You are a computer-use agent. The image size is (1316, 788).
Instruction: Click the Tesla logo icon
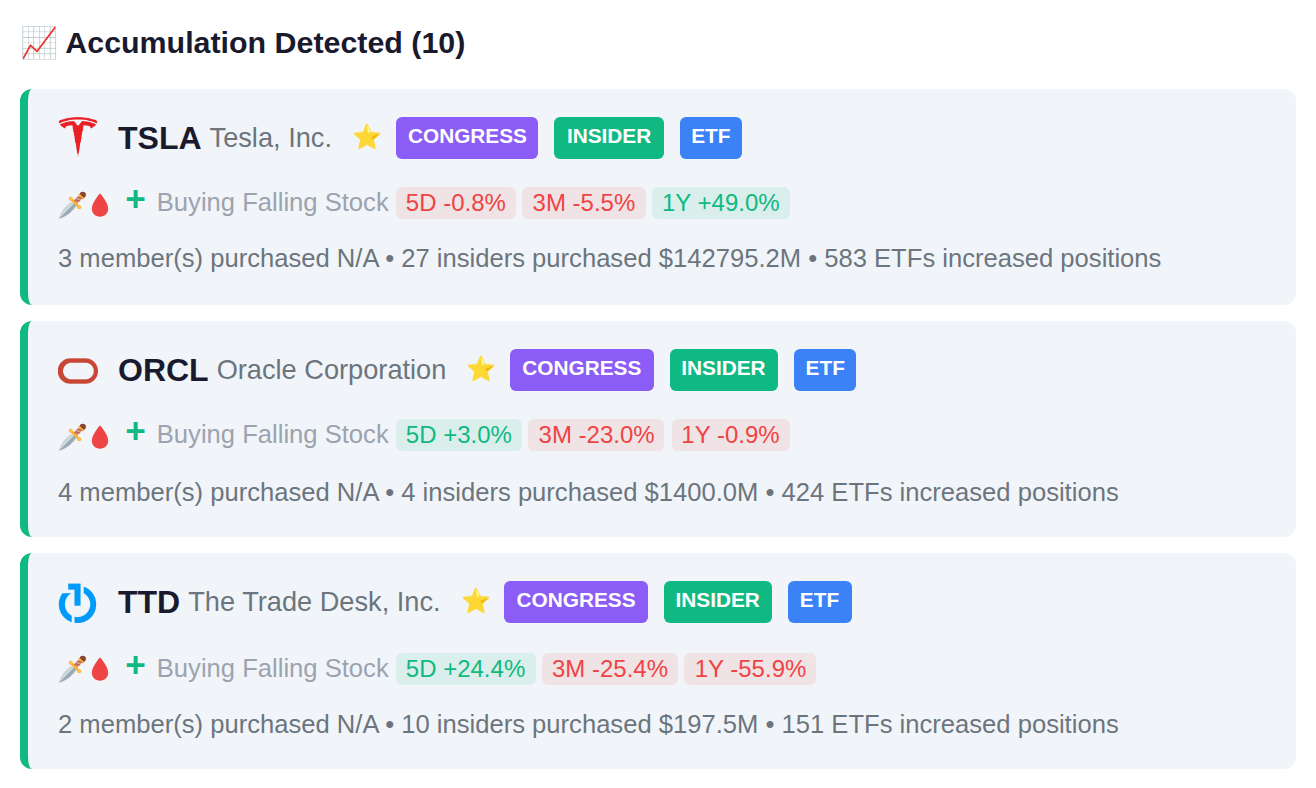click(x=77, y=137)
